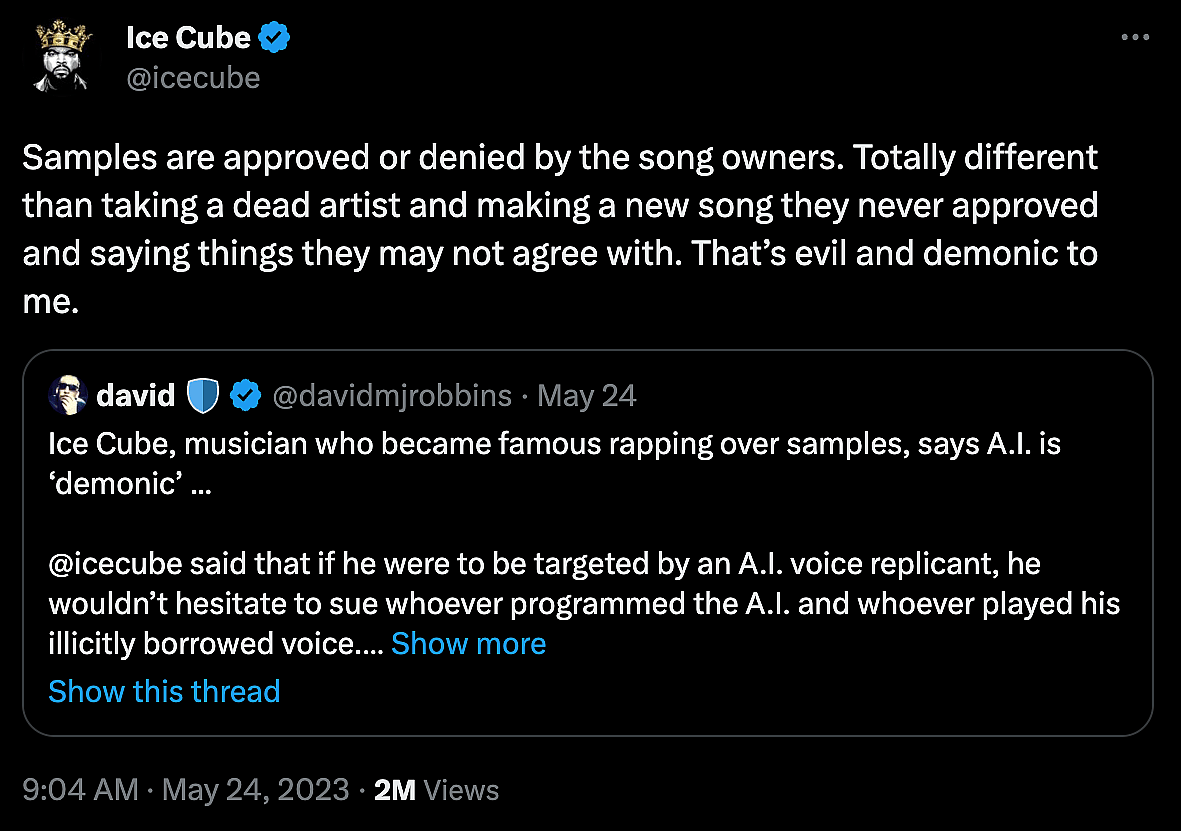
Task: Open the @icecube handle under the name
Action: click(x=193, y=78)
